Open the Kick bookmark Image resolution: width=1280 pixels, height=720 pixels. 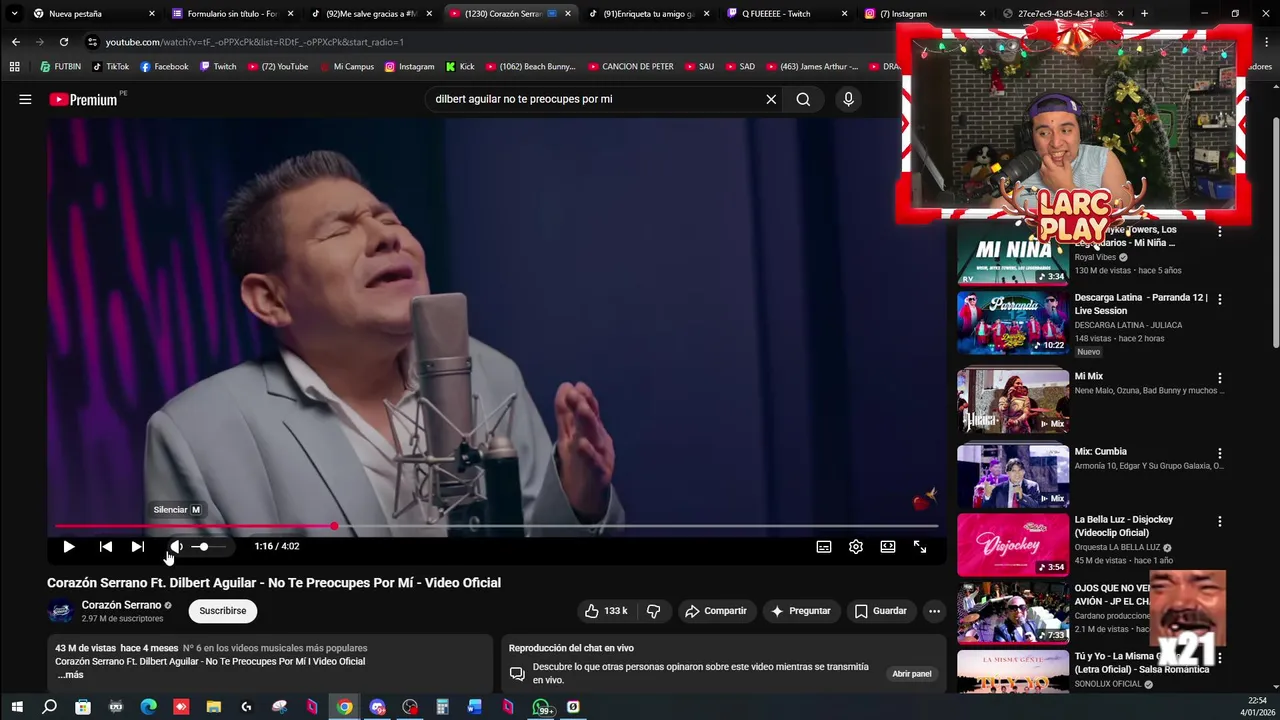point(459,67)
